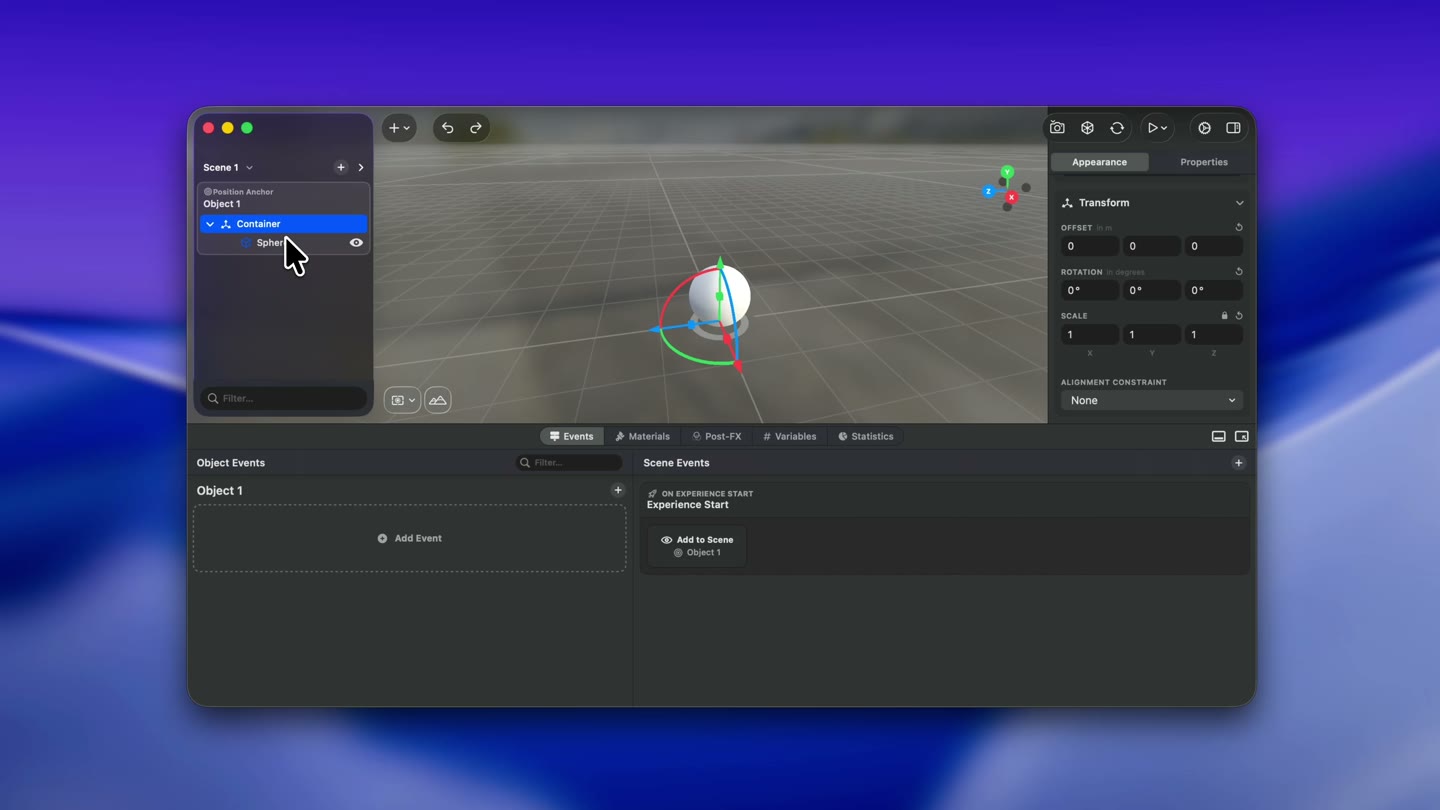1440x810 pixels.
Task: Reset the Scale values
Action: click(x=1239, y=316)
